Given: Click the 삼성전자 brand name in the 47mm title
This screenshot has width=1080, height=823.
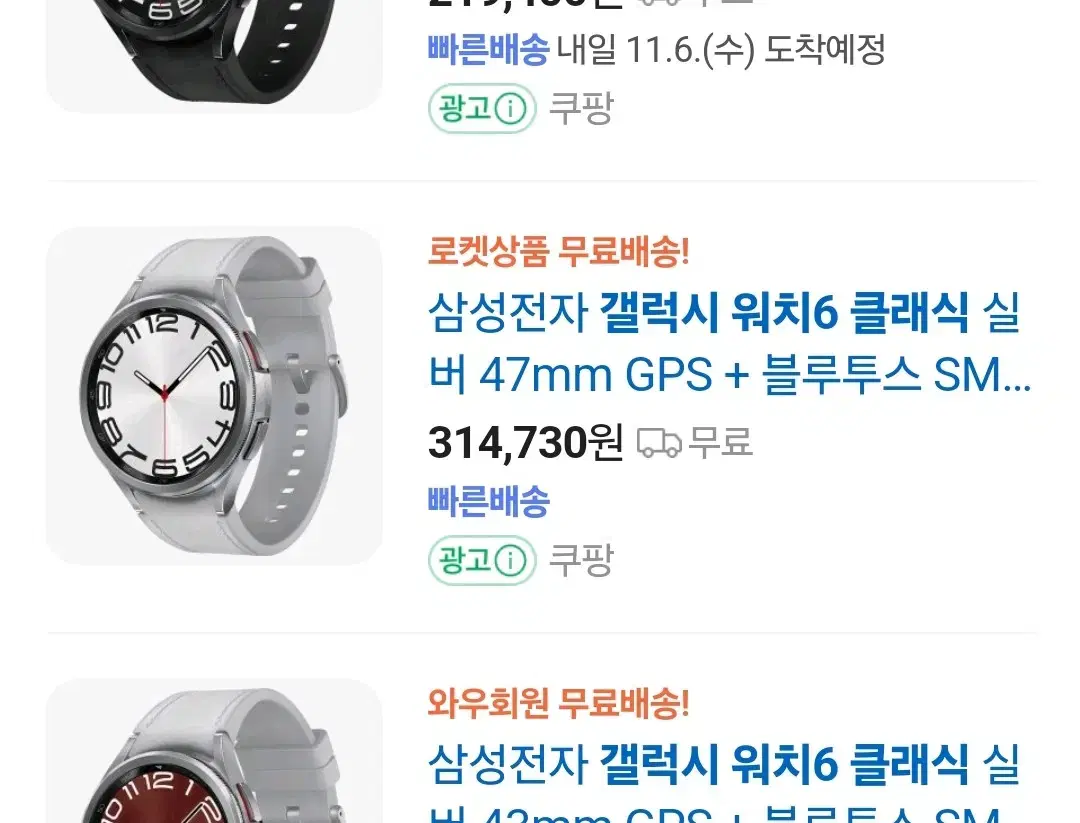Looking at the screenshot, I should [x=508, y=313].
